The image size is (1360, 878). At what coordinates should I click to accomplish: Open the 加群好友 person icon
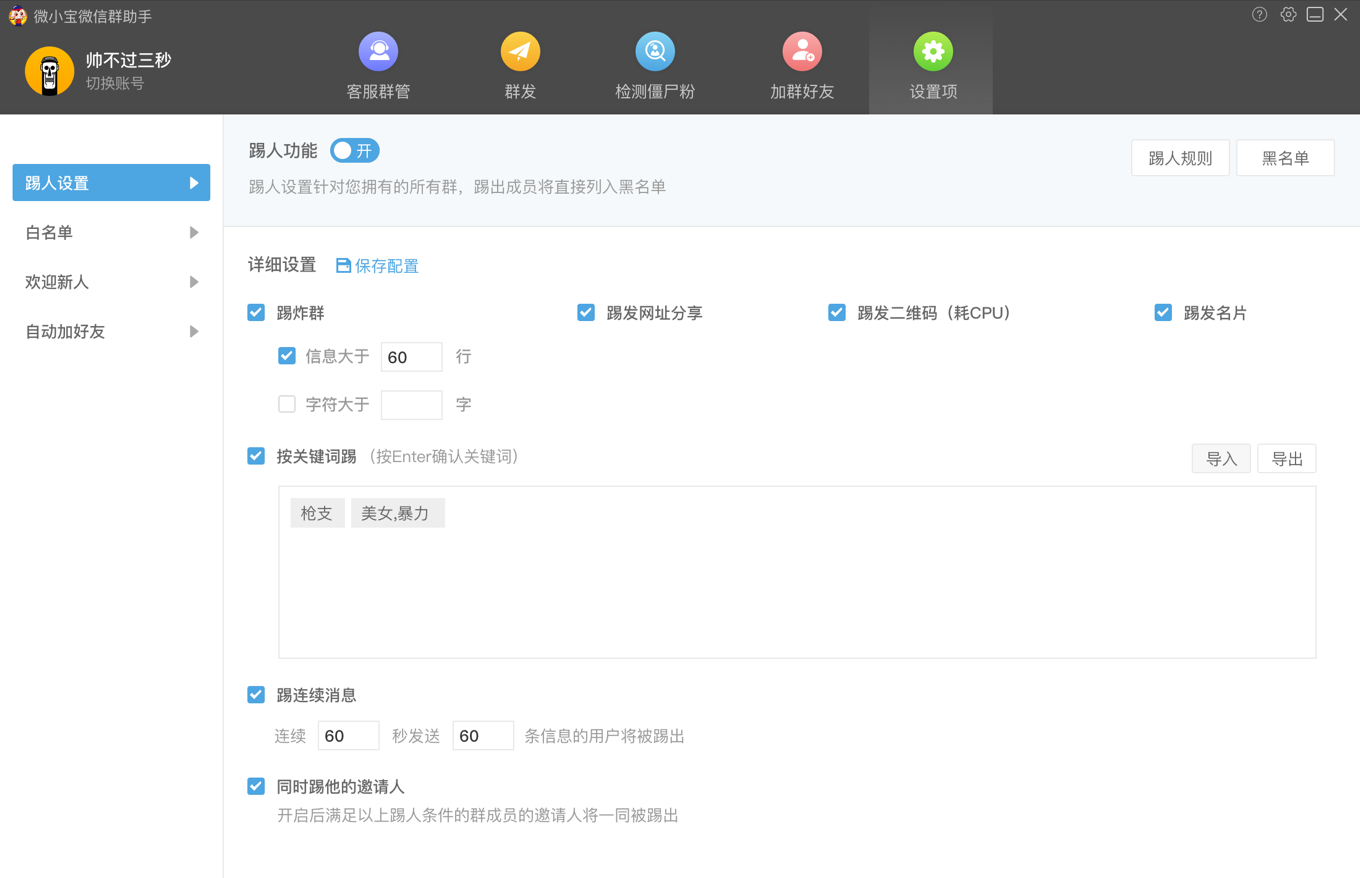802,51
